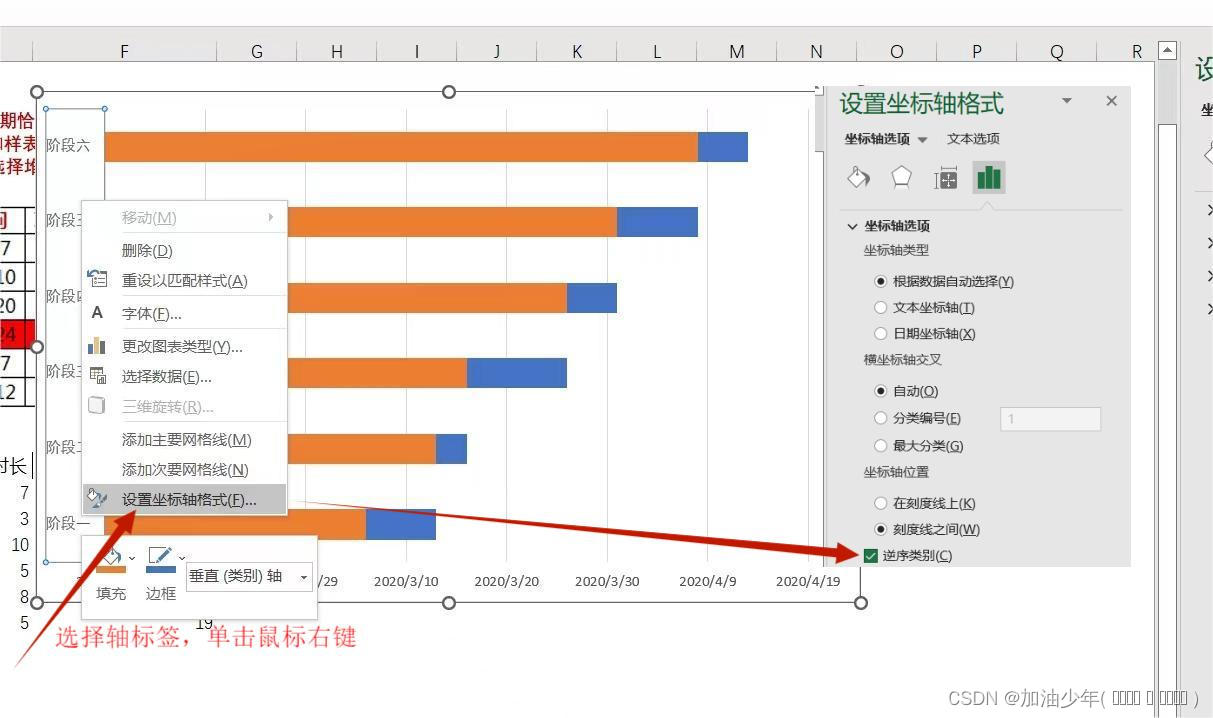The image size is (1213, 718).
Task: Click the outline pen icon (边框)
Action: 160,557
